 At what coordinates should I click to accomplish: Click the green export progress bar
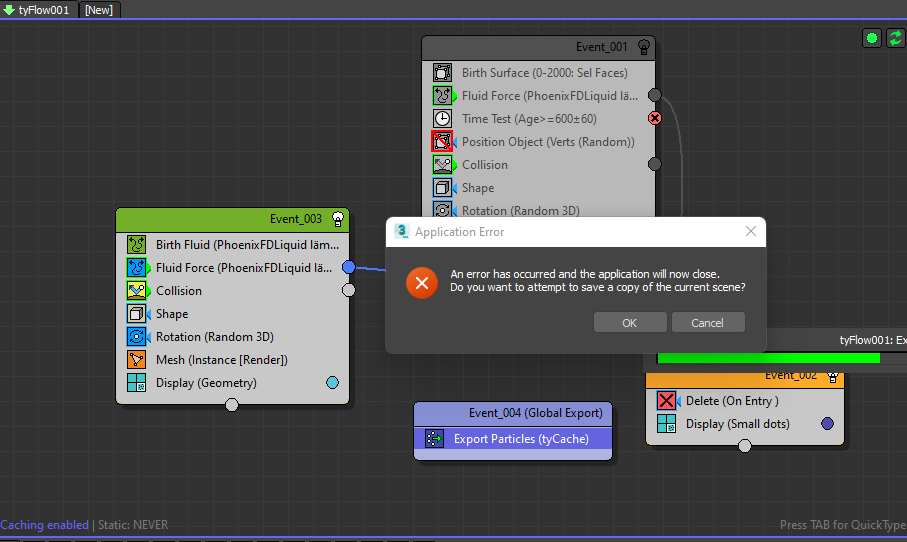(769, 359)
